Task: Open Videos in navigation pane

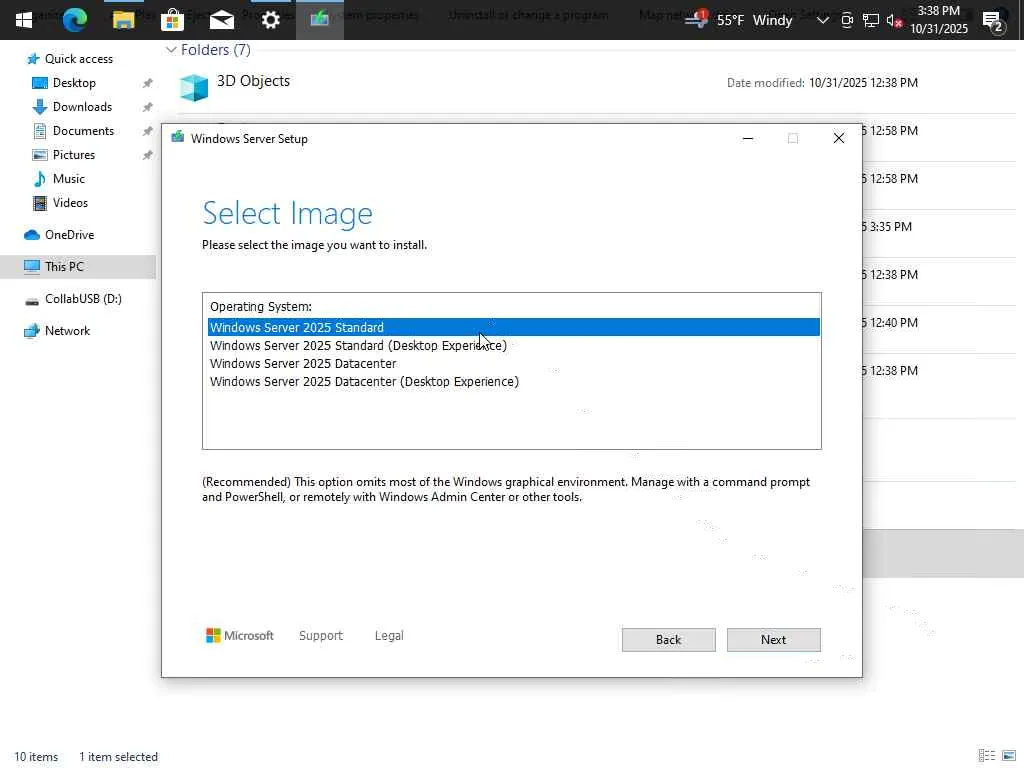Action: [70, 203]
